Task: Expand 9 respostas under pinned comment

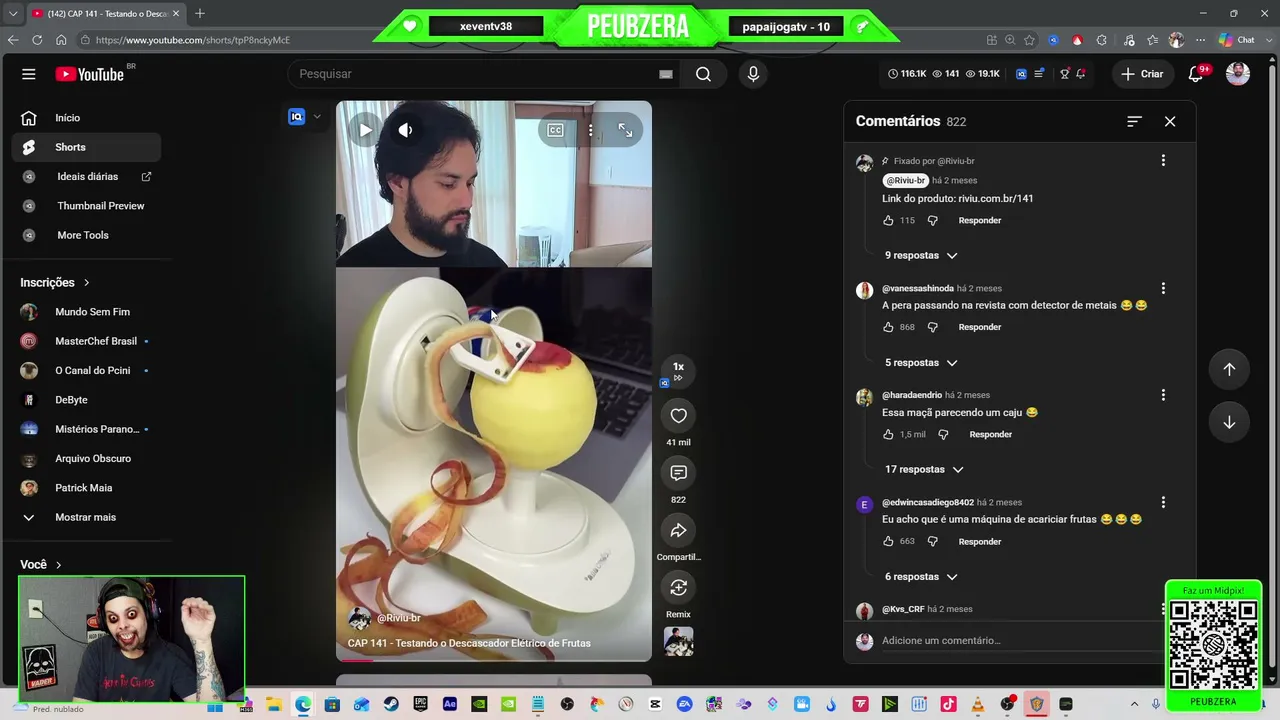Action: 921,255
